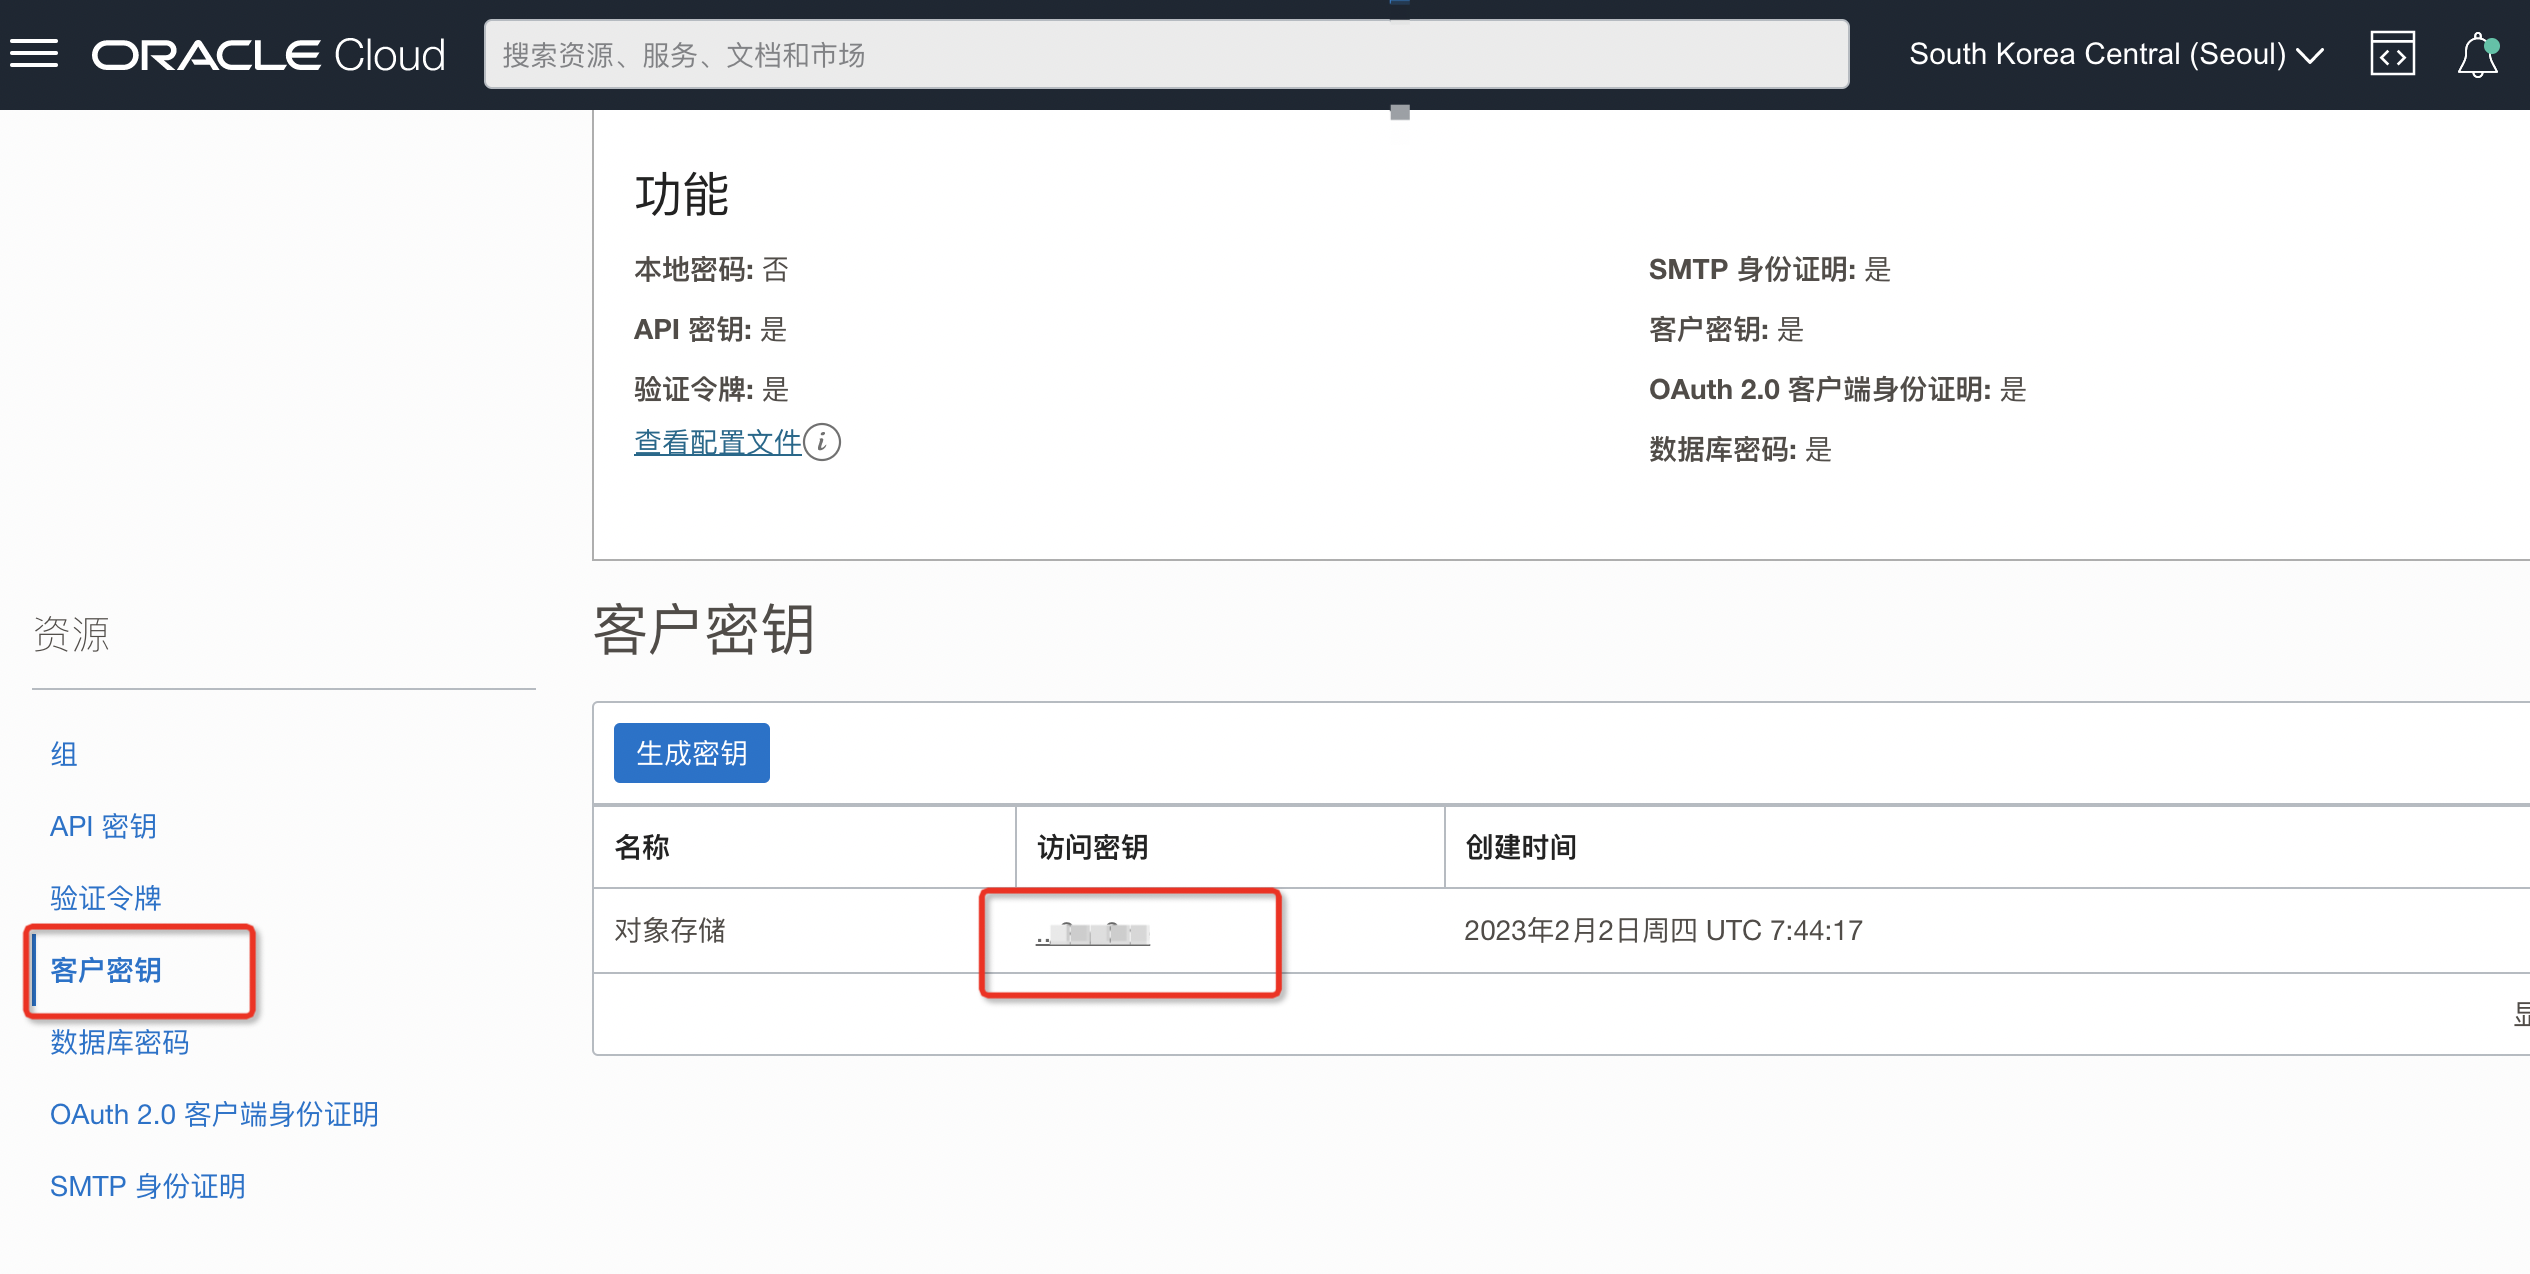The height and width of the screenshot is (1274, 2530).
Task: Open SMTP 身份证明 in the sidebar
Action: tap(147, 1186)
